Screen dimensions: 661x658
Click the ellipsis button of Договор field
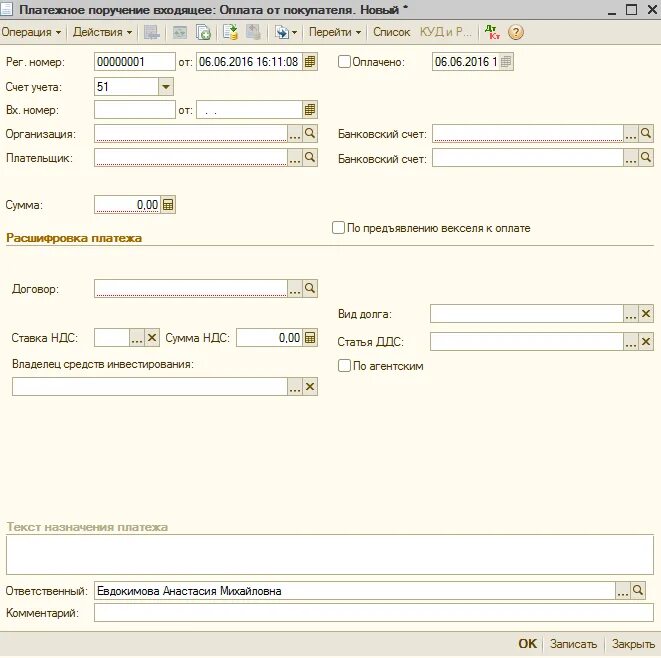(x=295, y=289)
